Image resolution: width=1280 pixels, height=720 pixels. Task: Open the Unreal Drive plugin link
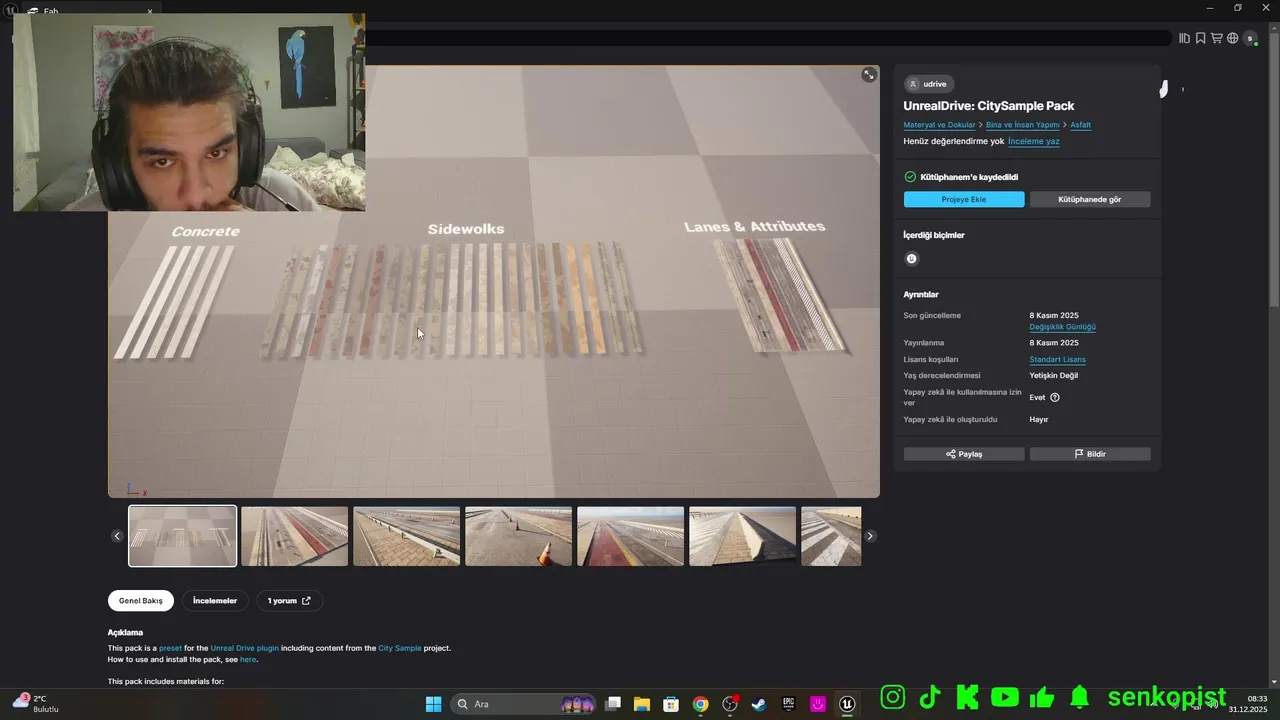(244, 648)
